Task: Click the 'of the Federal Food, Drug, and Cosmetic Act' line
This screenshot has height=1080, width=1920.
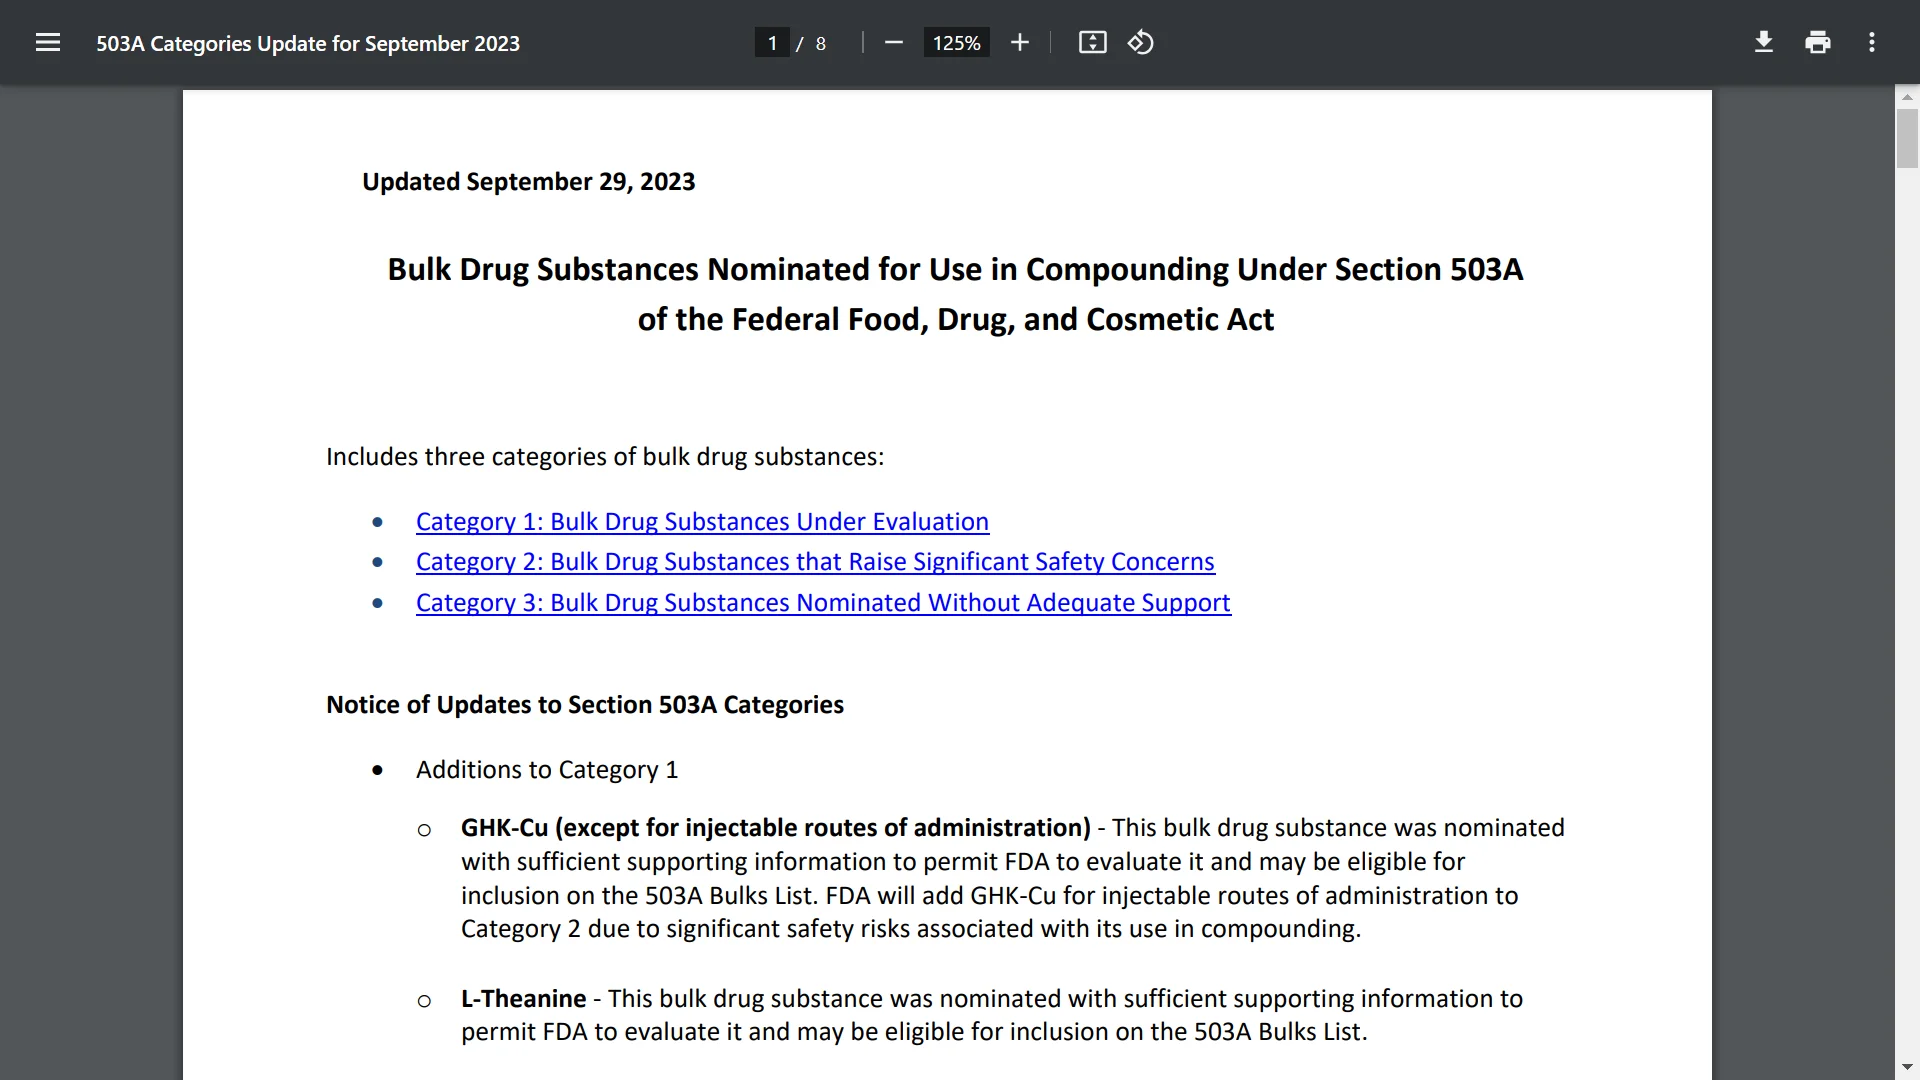Action: [x=955, y=320]
